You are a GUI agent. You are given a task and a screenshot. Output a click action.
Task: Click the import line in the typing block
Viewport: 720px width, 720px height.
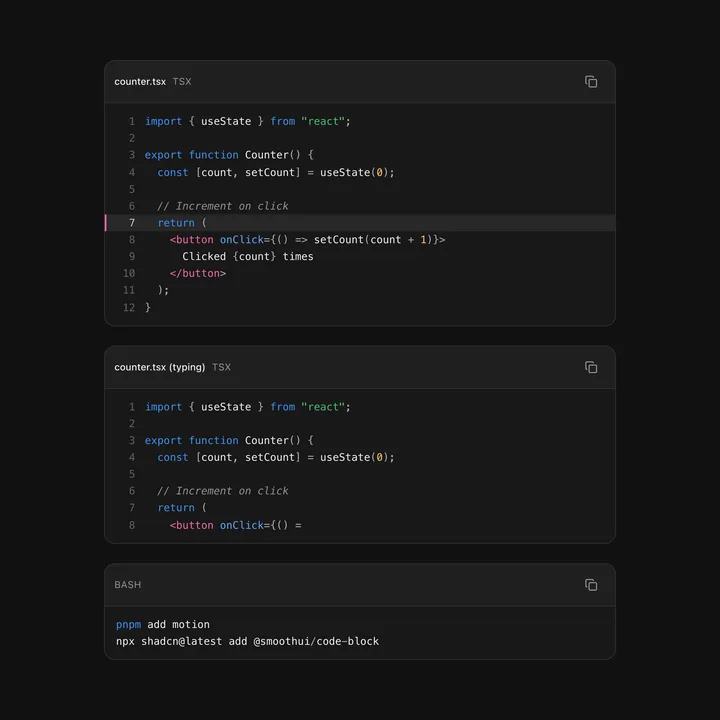pyautogui.click(x=248, y=407)
